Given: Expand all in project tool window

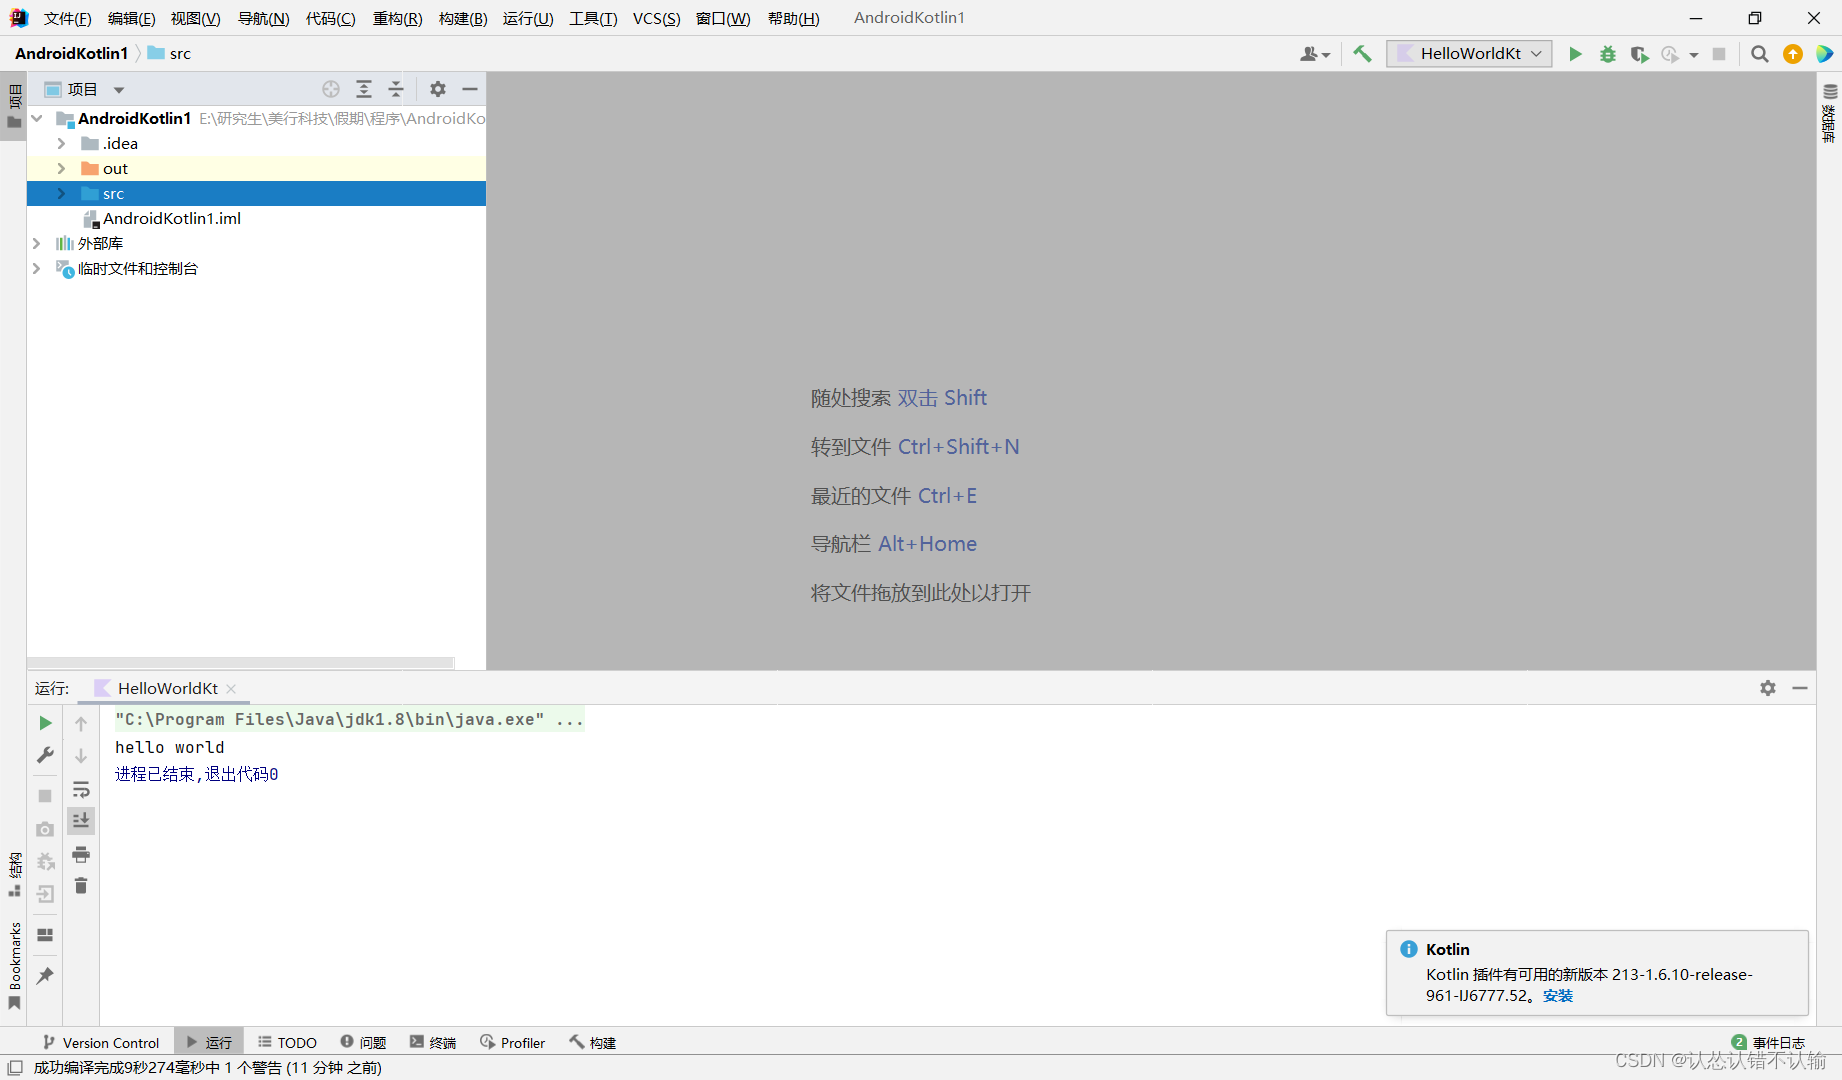Looking at the screenshot, I should [x=364, y=89].
